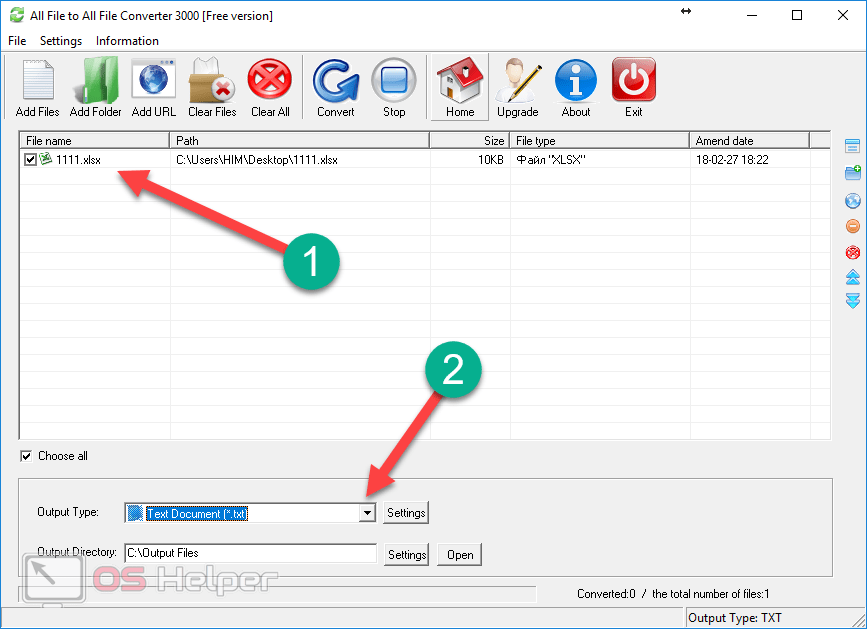The width and height of the screenshot is (867, 629).
Task: Click the sidebar add files list icon
Action: (853, 146)
